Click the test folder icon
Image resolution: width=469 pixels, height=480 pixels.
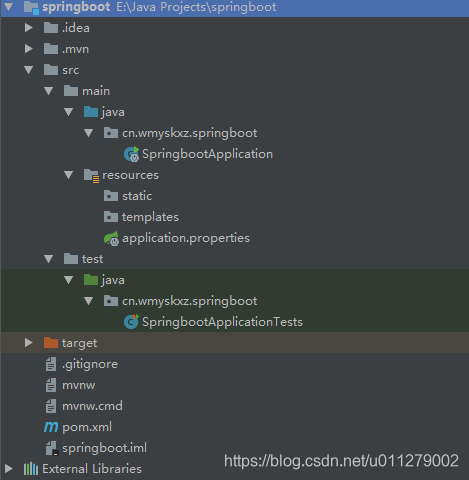(x=71, y=259)
